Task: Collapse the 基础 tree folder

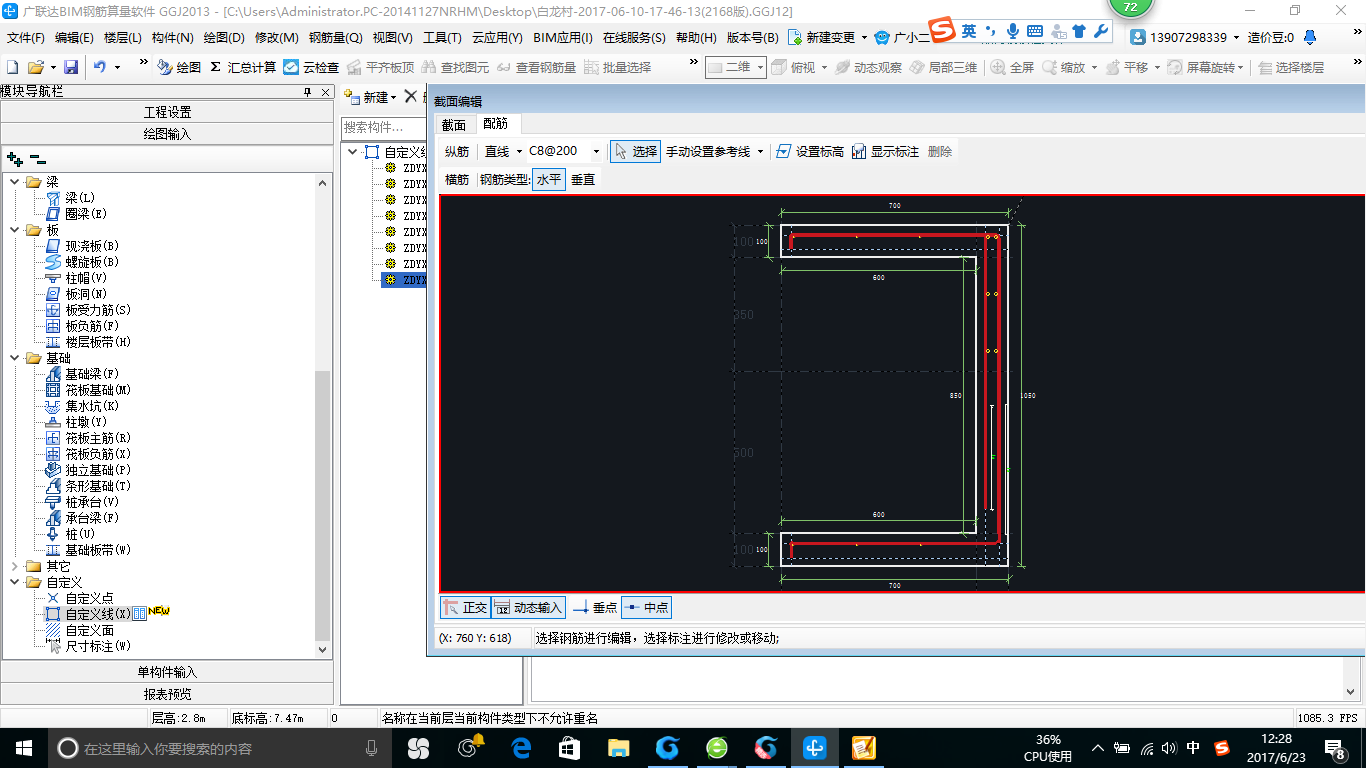Action: (15, 358)
